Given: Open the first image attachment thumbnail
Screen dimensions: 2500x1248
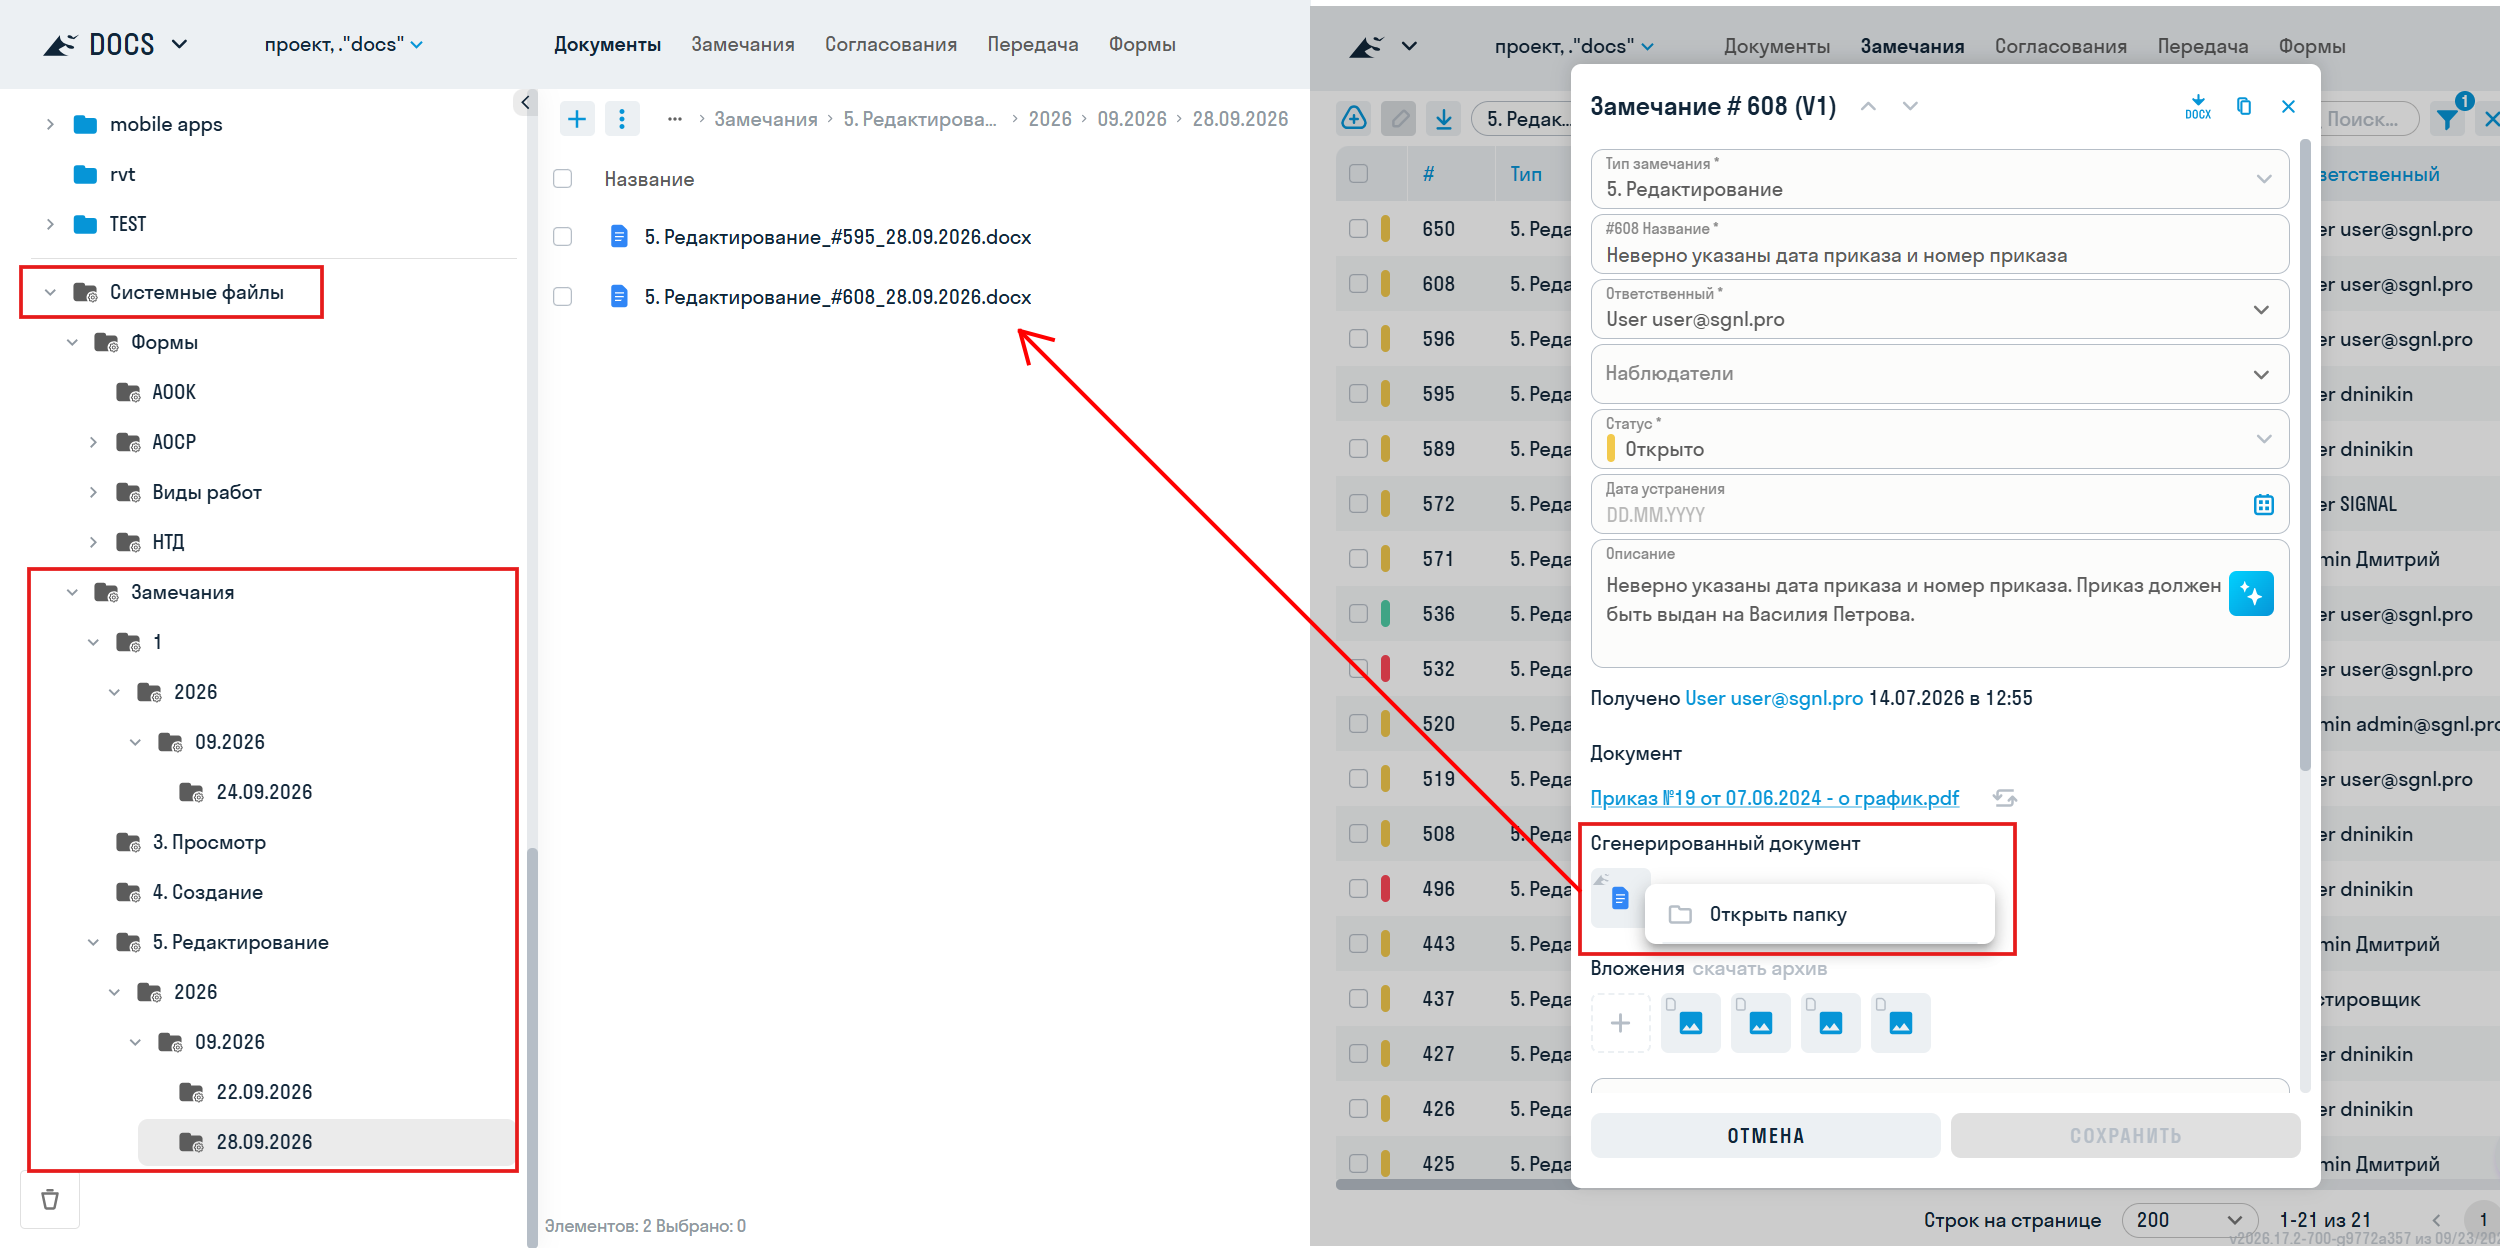Looking at the screenshot, I should click(x=1690, y=1023).
